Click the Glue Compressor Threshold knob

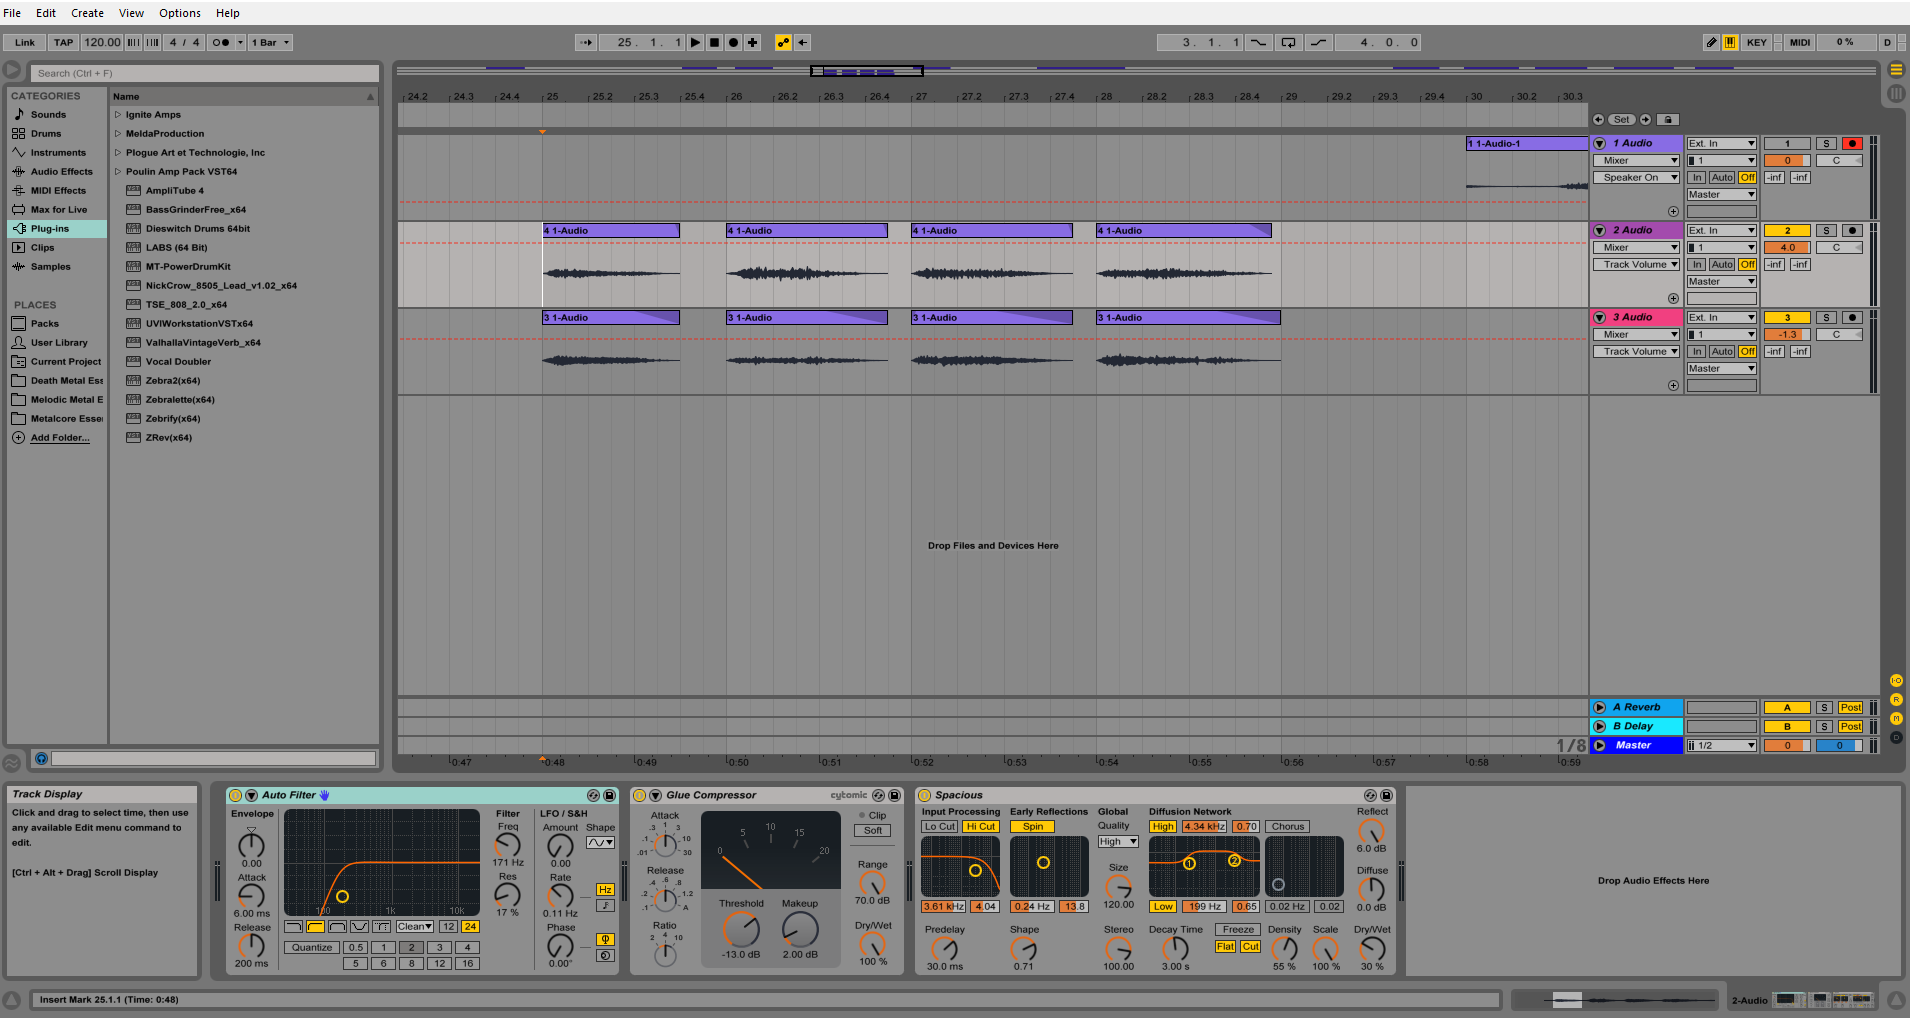coord(741,930)
